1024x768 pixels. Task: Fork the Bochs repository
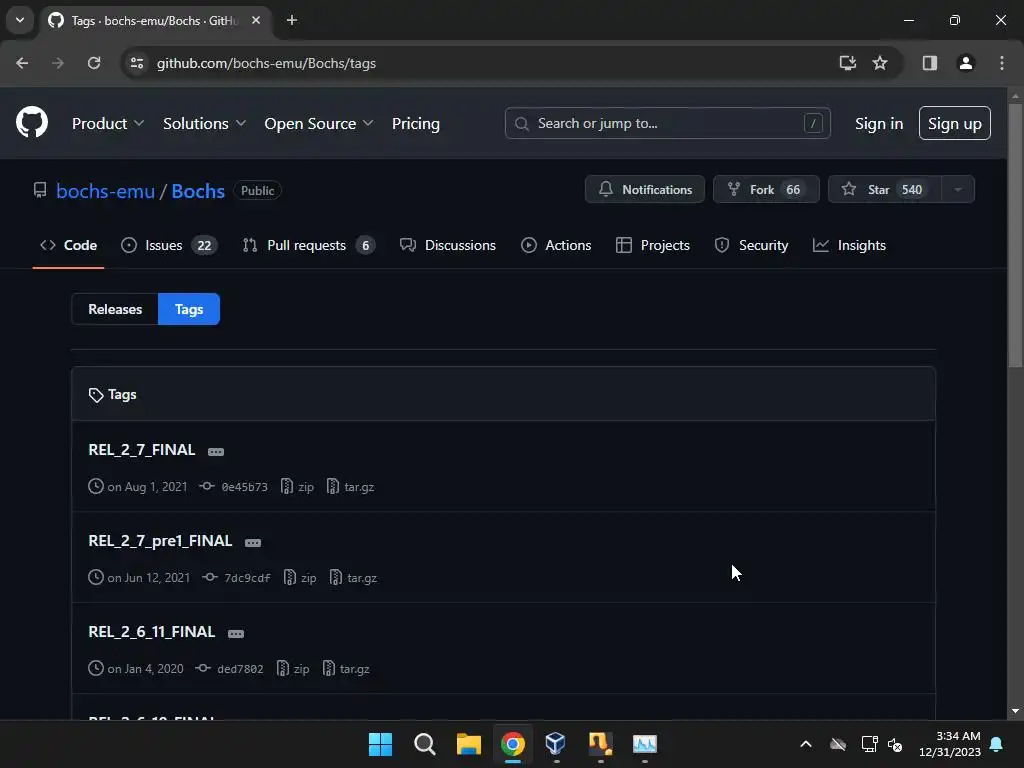pyautogui.click(x=766, y=189)
